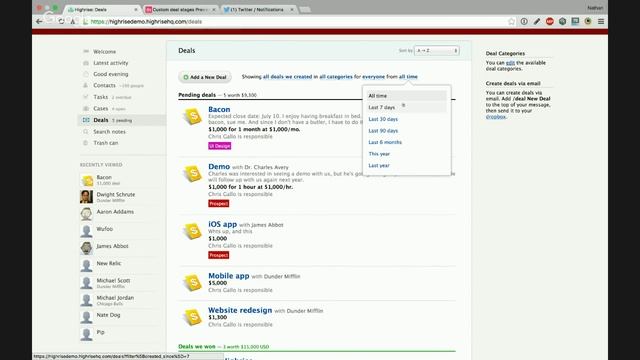Open Chrome hamburger menu
640x360 pixels.
click(601, 22)
